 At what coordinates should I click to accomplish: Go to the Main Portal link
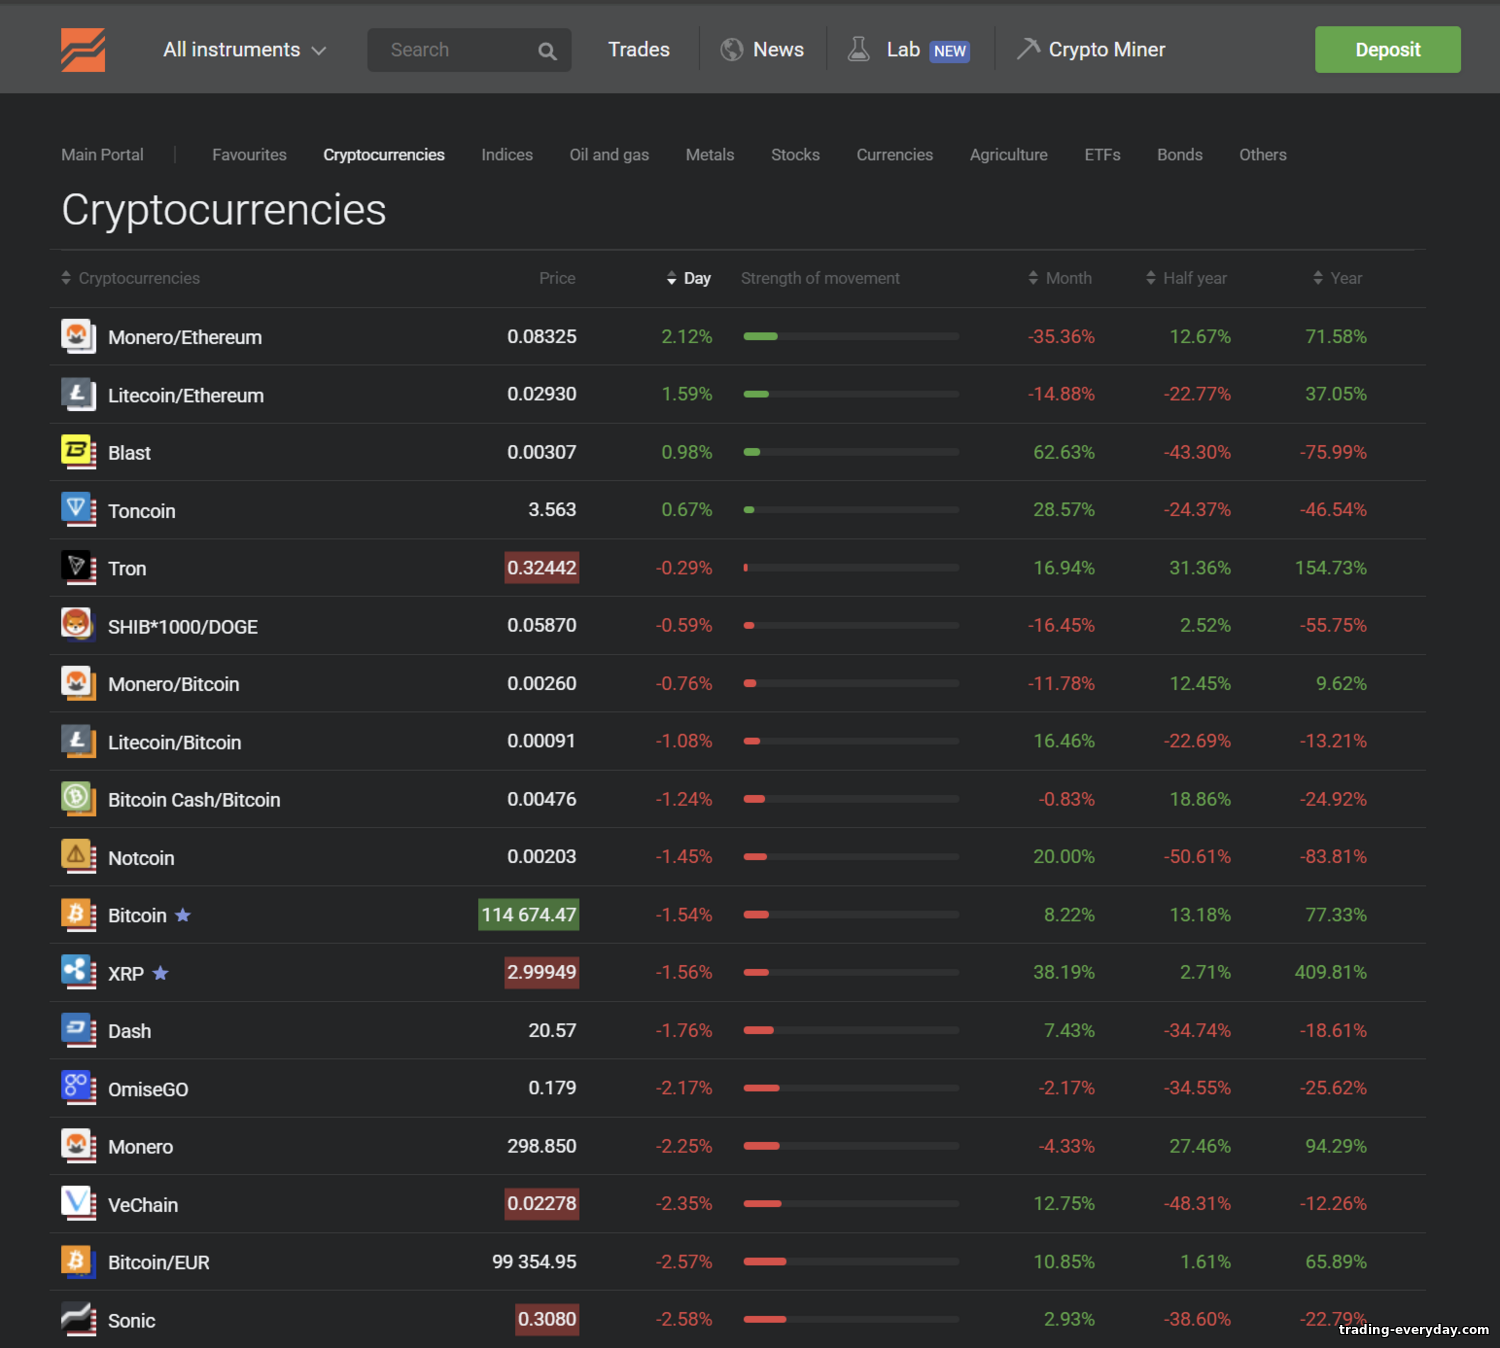102,155
